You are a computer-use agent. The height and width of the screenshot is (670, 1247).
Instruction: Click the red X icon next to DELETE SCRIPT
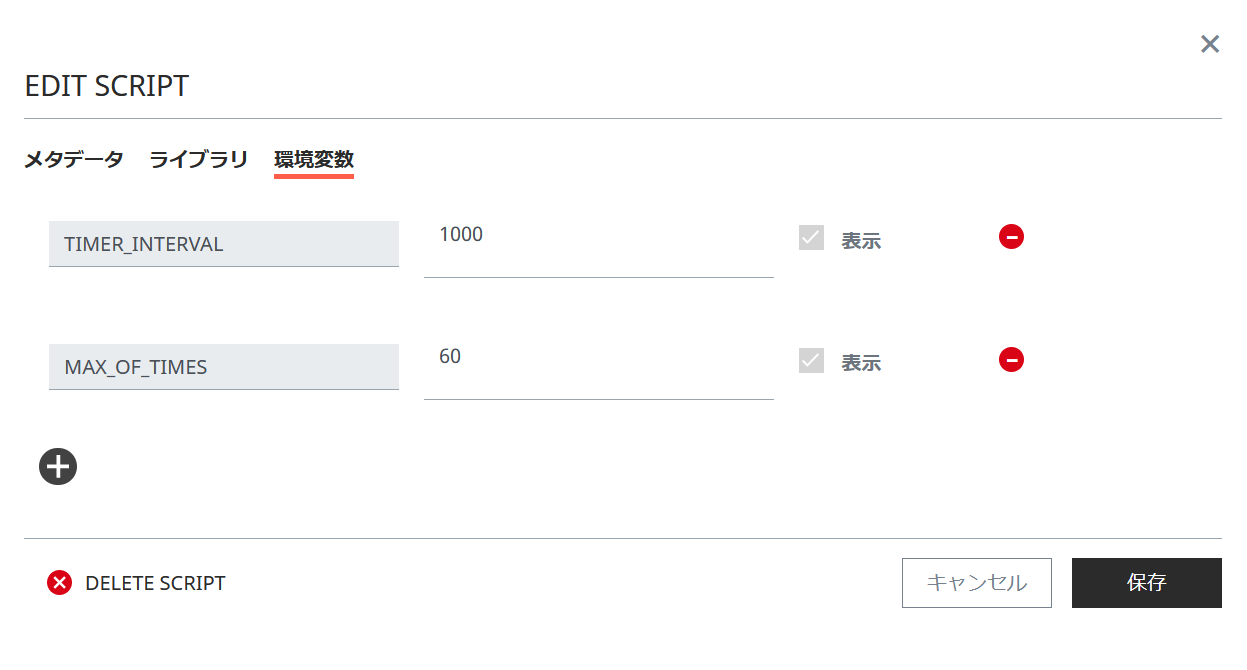click(58, 583)
